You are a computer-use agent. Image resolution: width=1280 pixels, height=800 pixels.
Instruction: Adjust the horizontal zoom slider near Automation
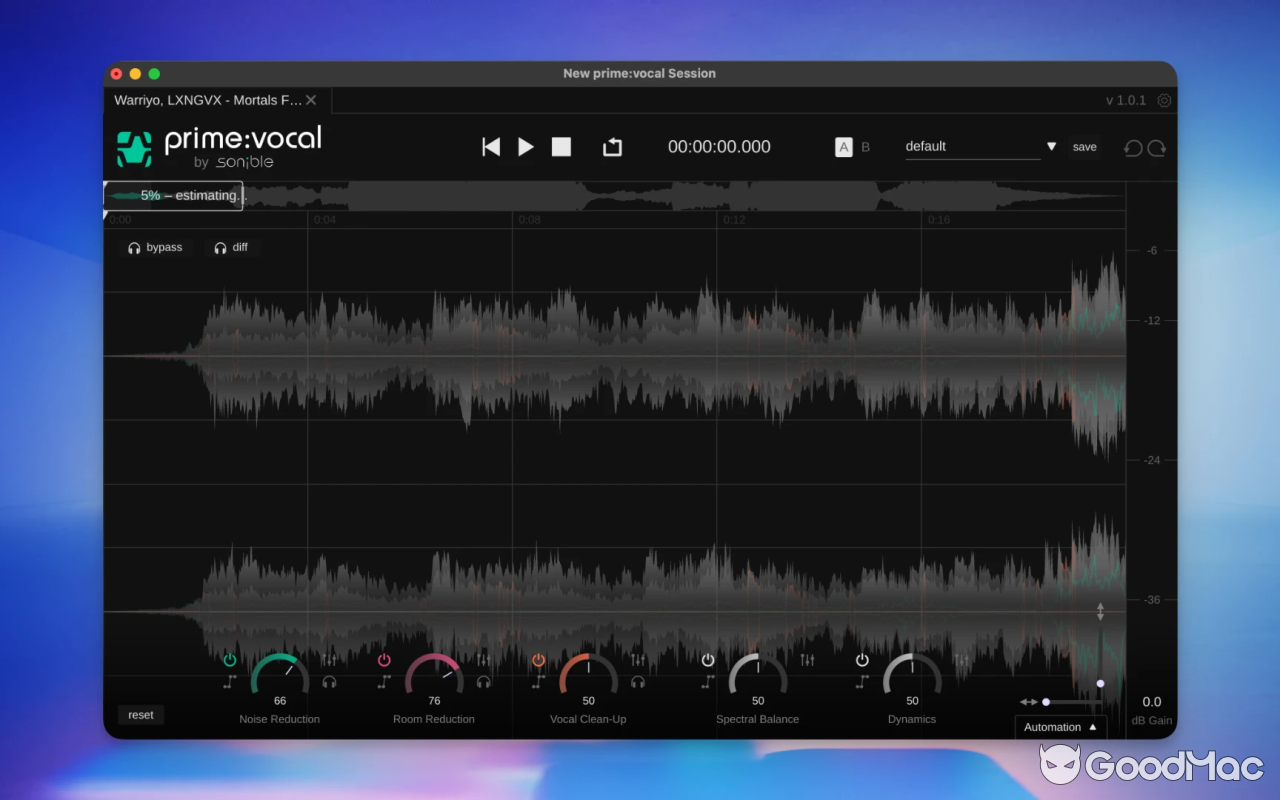1046,701
